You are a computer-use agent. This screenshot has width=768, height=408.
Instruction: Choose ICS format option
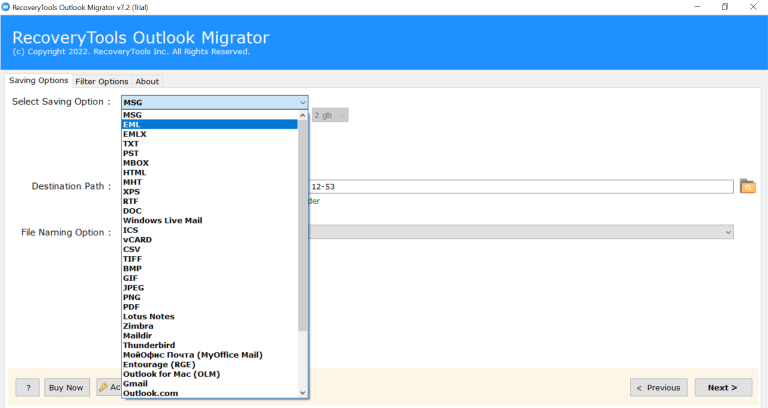point(210,230)
